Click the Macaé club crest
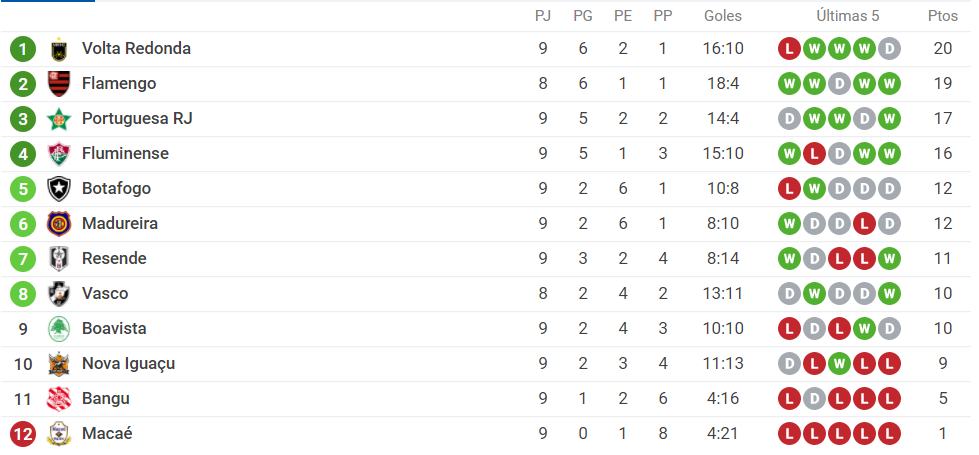979x455 pixels. 59,434
